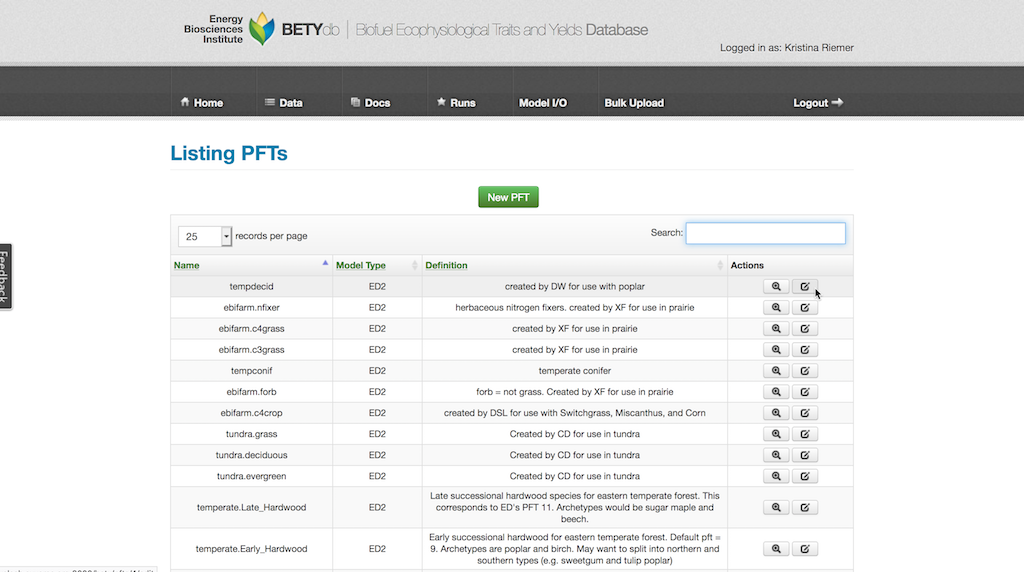Edit the ebifarm.c4grass PFT entry
The height and width of the screenshot is (572, 1024).
(x=805, y=328)
